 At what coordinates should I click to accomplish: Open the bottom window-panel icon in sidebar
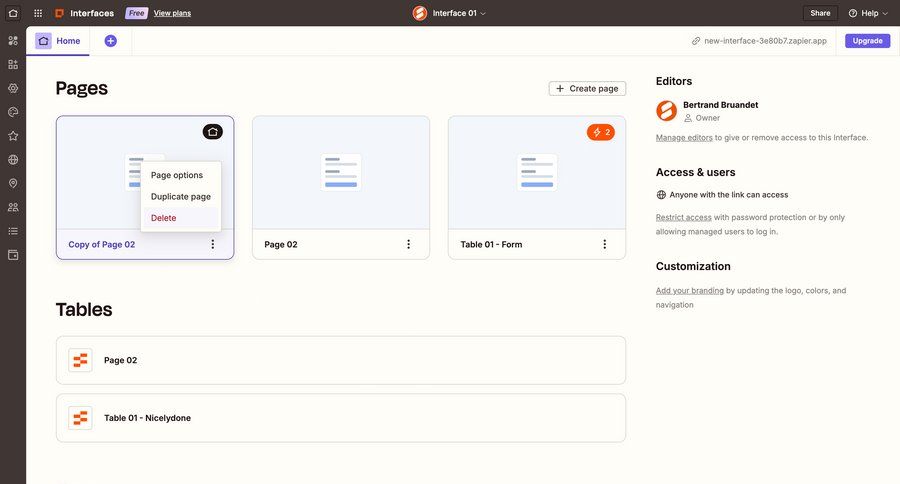pos(13,255)
